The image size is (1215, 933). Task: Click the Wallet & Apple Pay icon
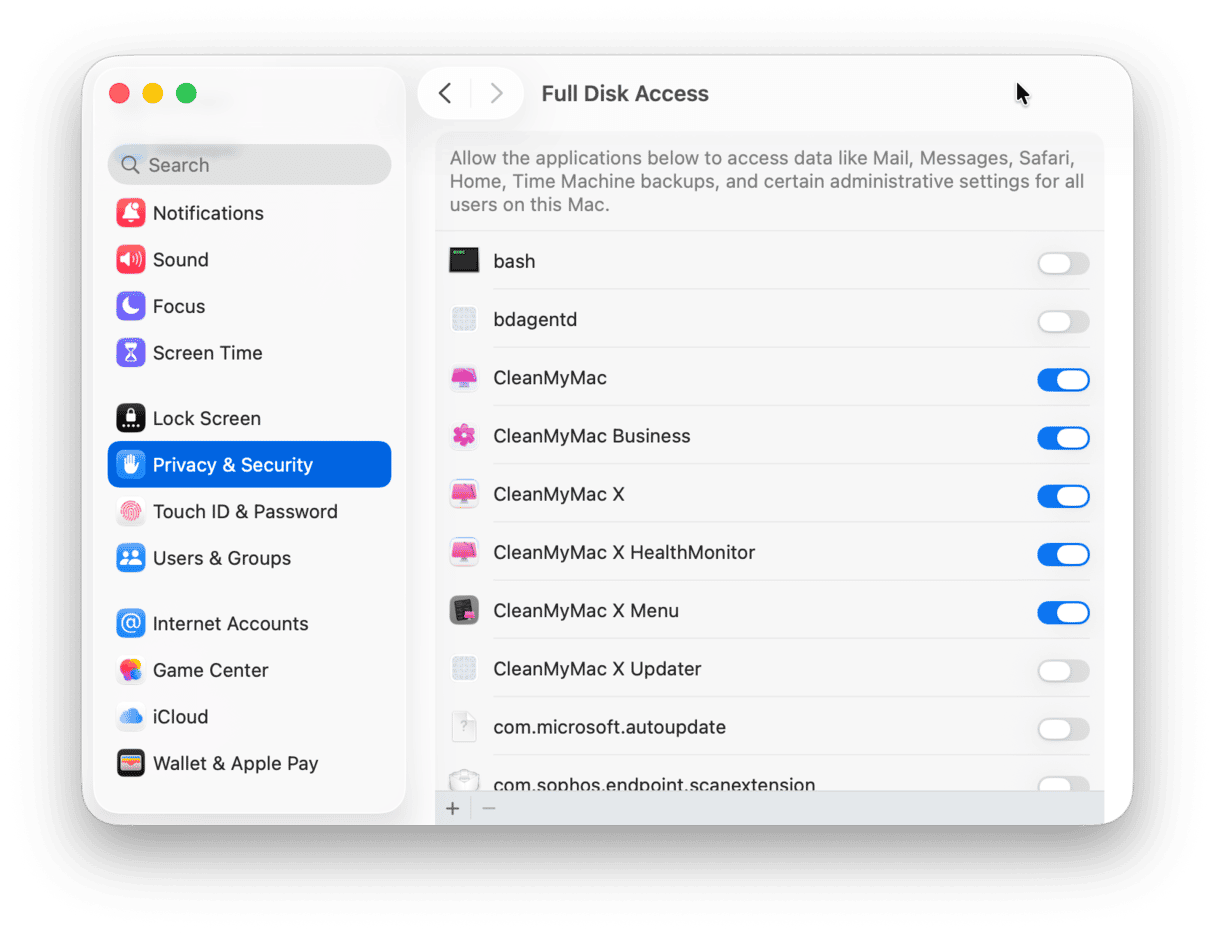click(131, 763)
